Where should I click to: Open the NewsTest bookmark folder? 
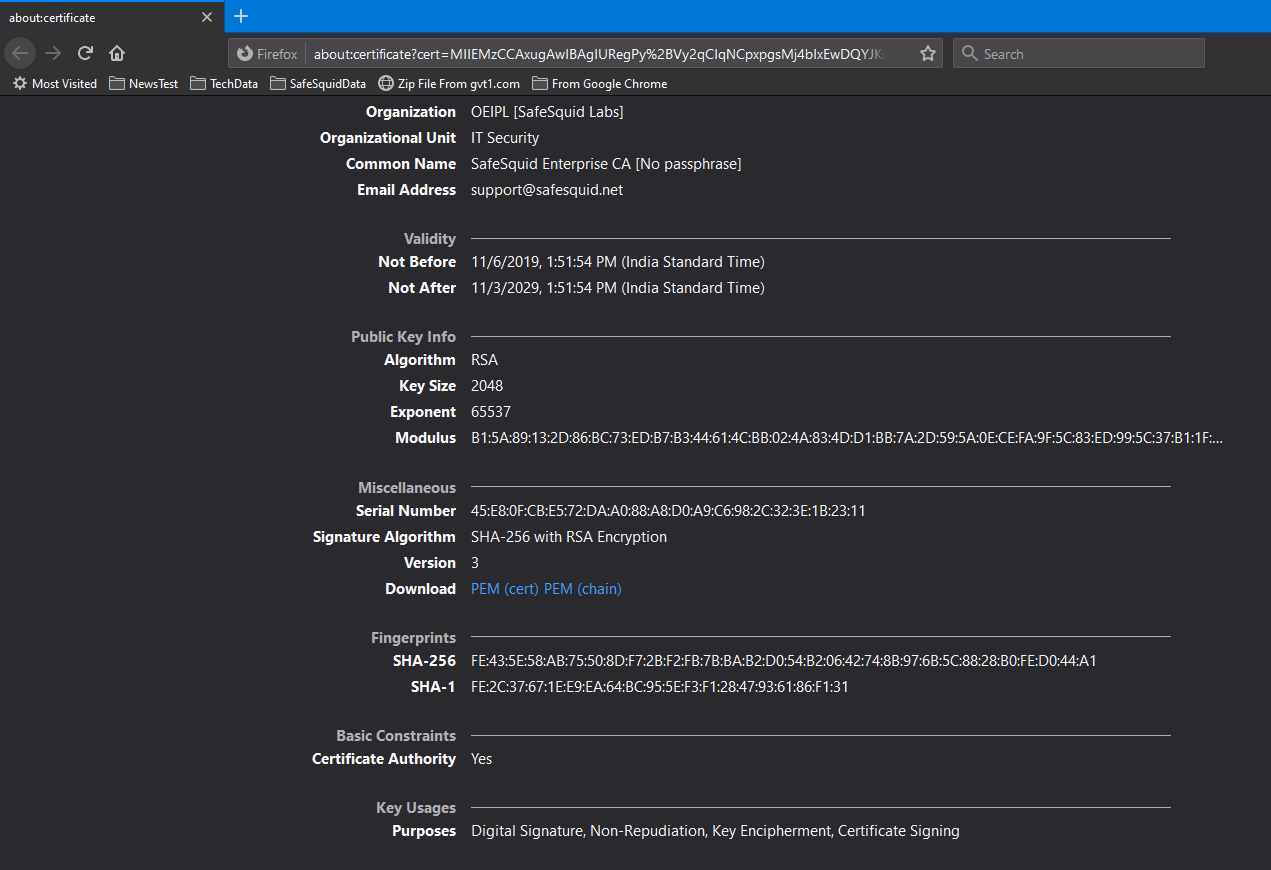(143, 84)
